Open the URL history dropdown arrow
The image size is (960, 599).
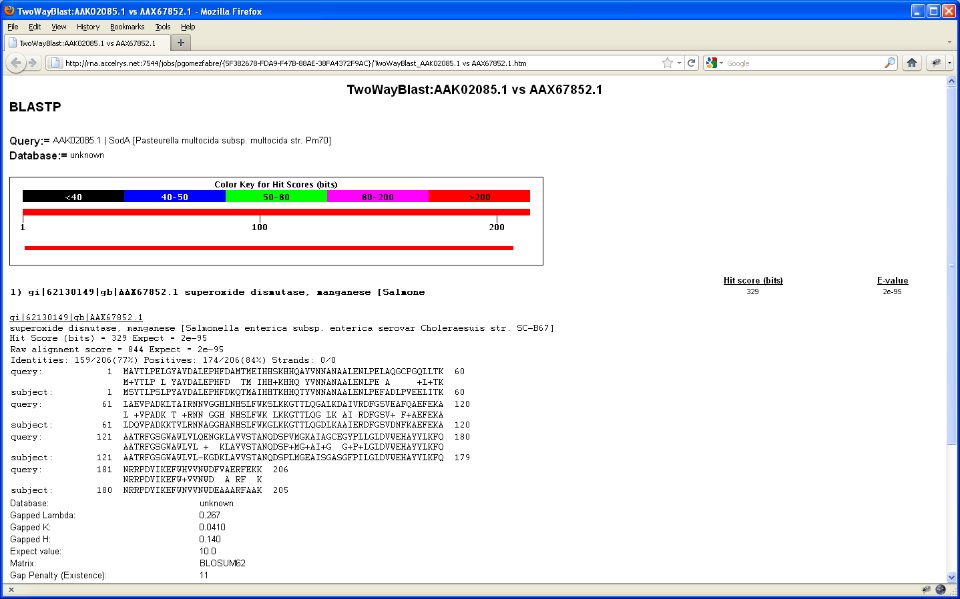pyautogui.click(x=679, y=63)
